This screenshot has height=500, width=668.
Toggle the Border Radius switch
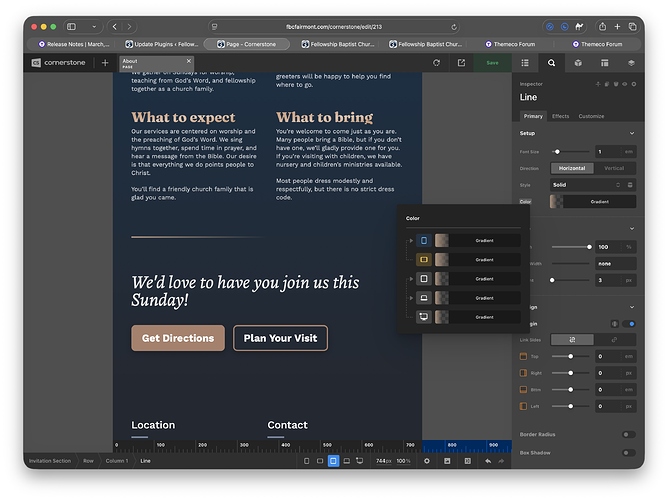coord(628,434)
